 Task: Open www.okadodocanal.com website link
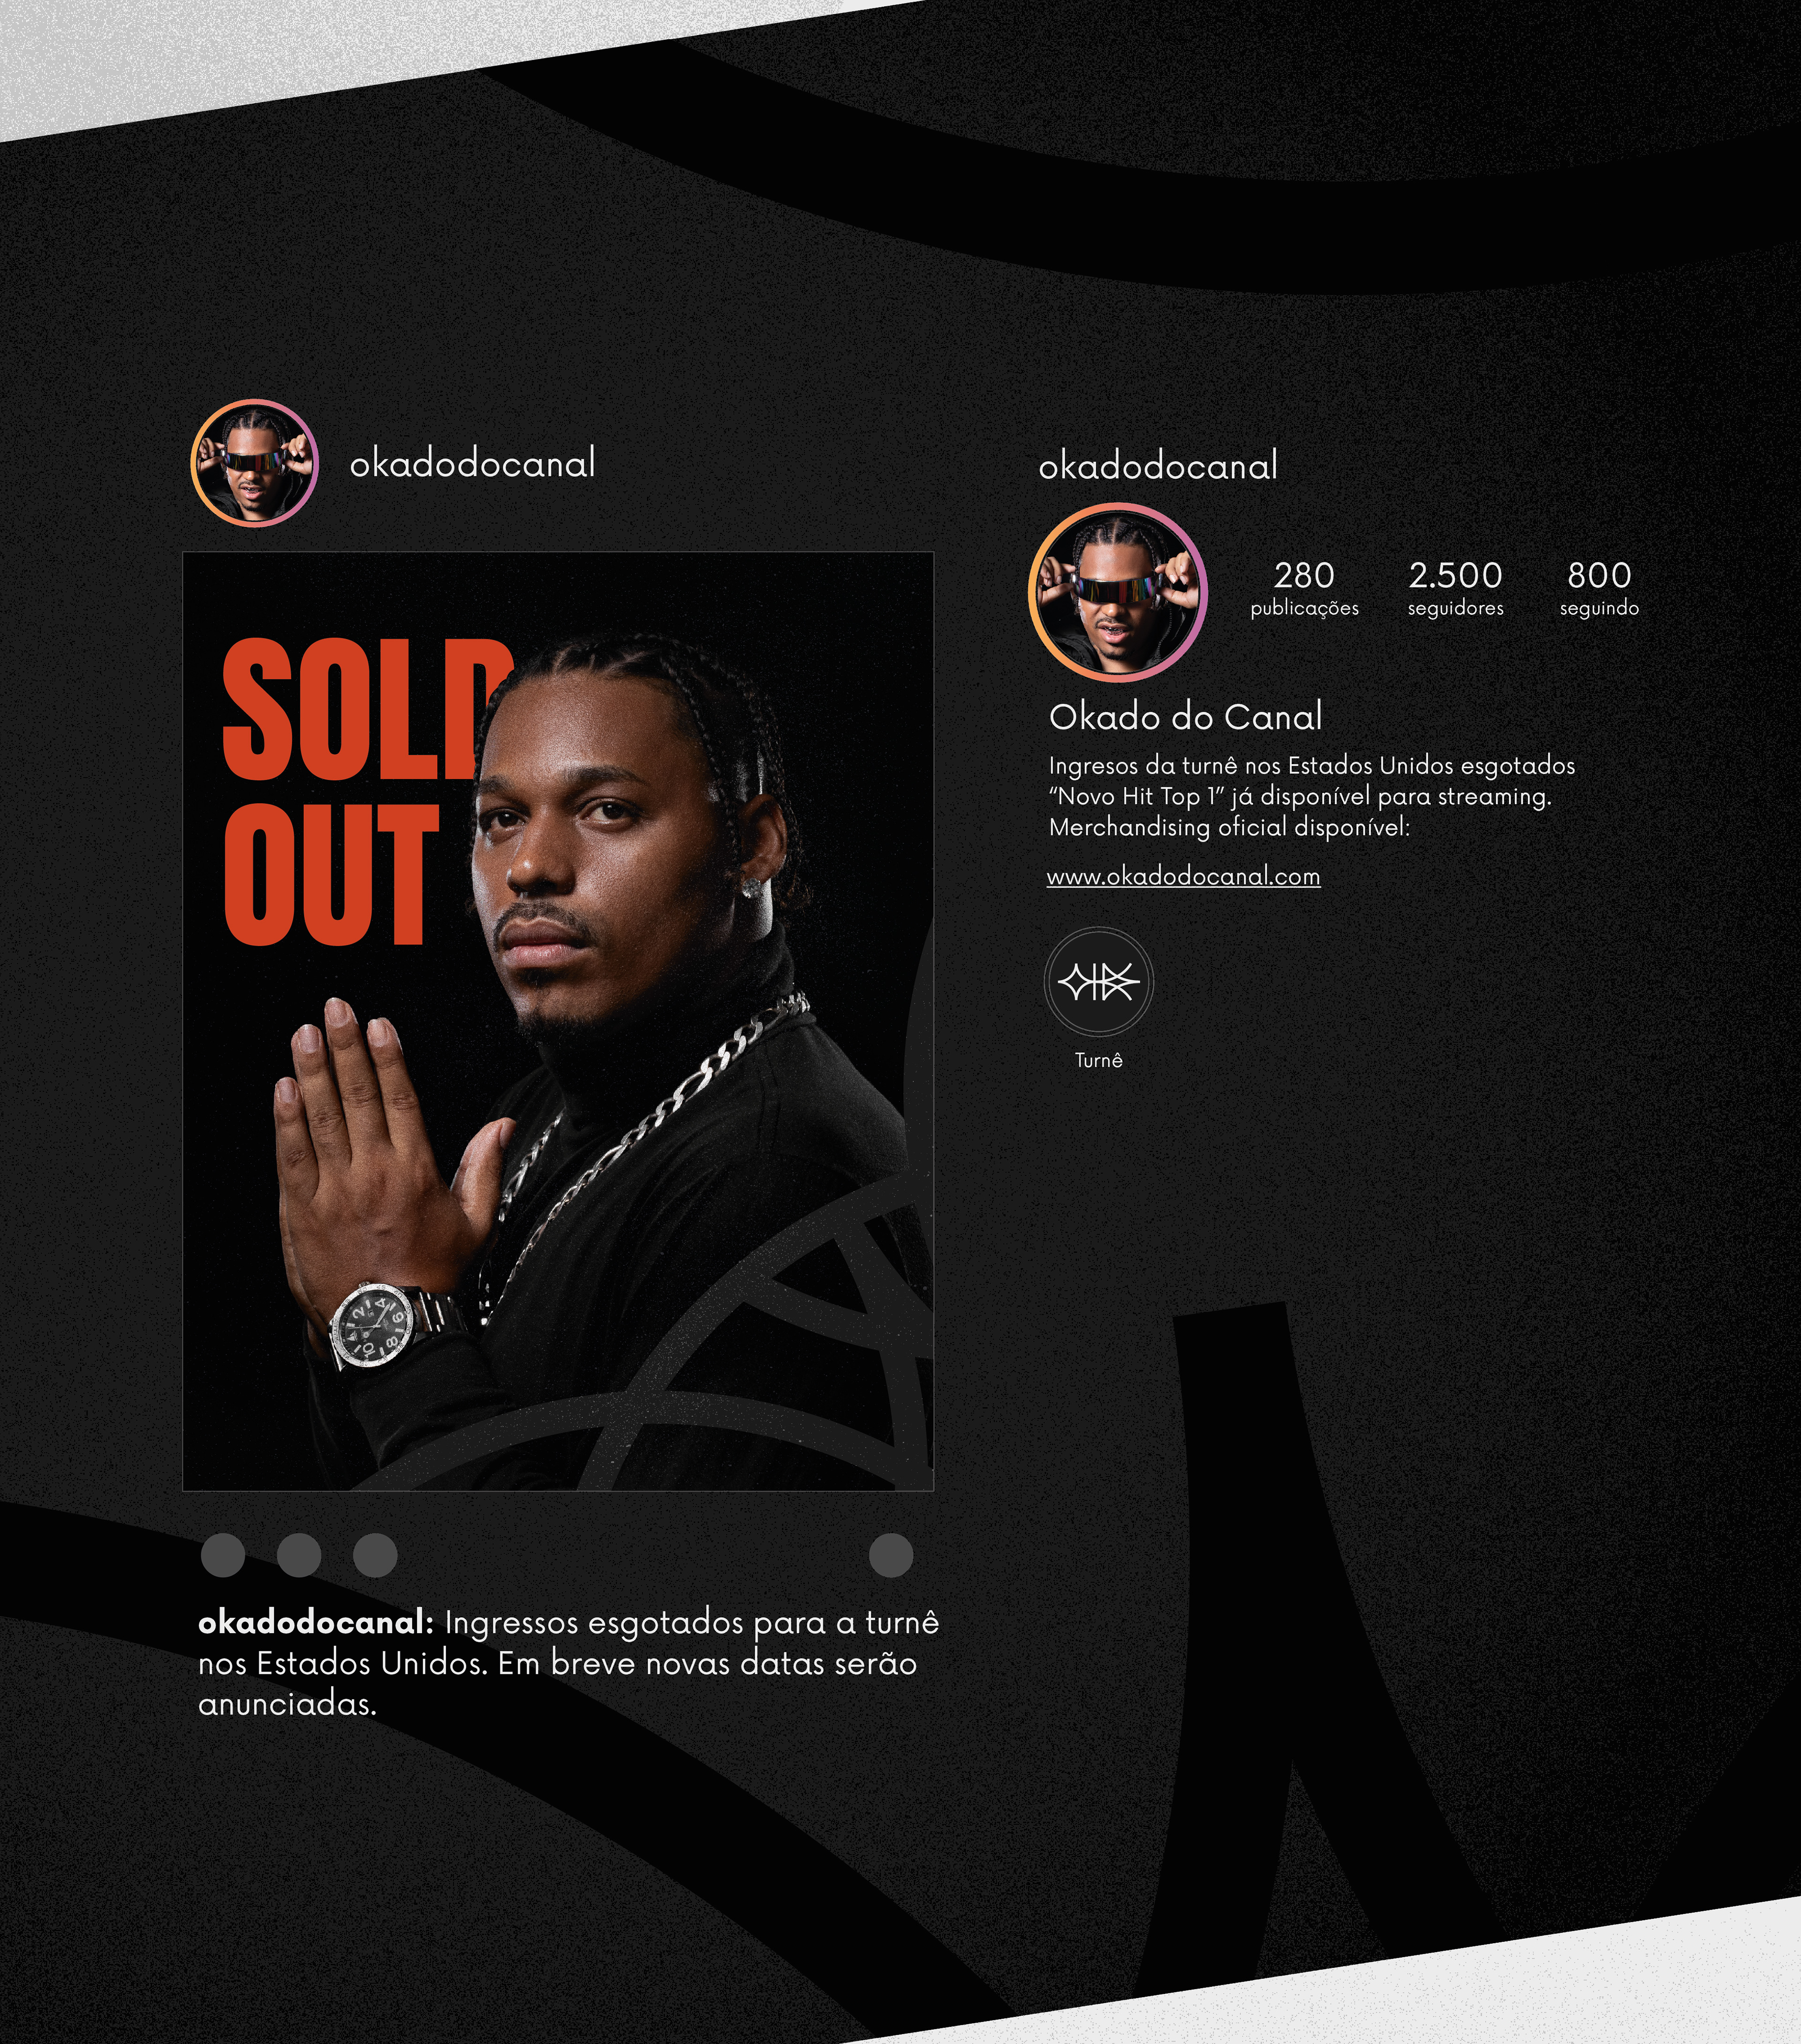click(1183, 877)
